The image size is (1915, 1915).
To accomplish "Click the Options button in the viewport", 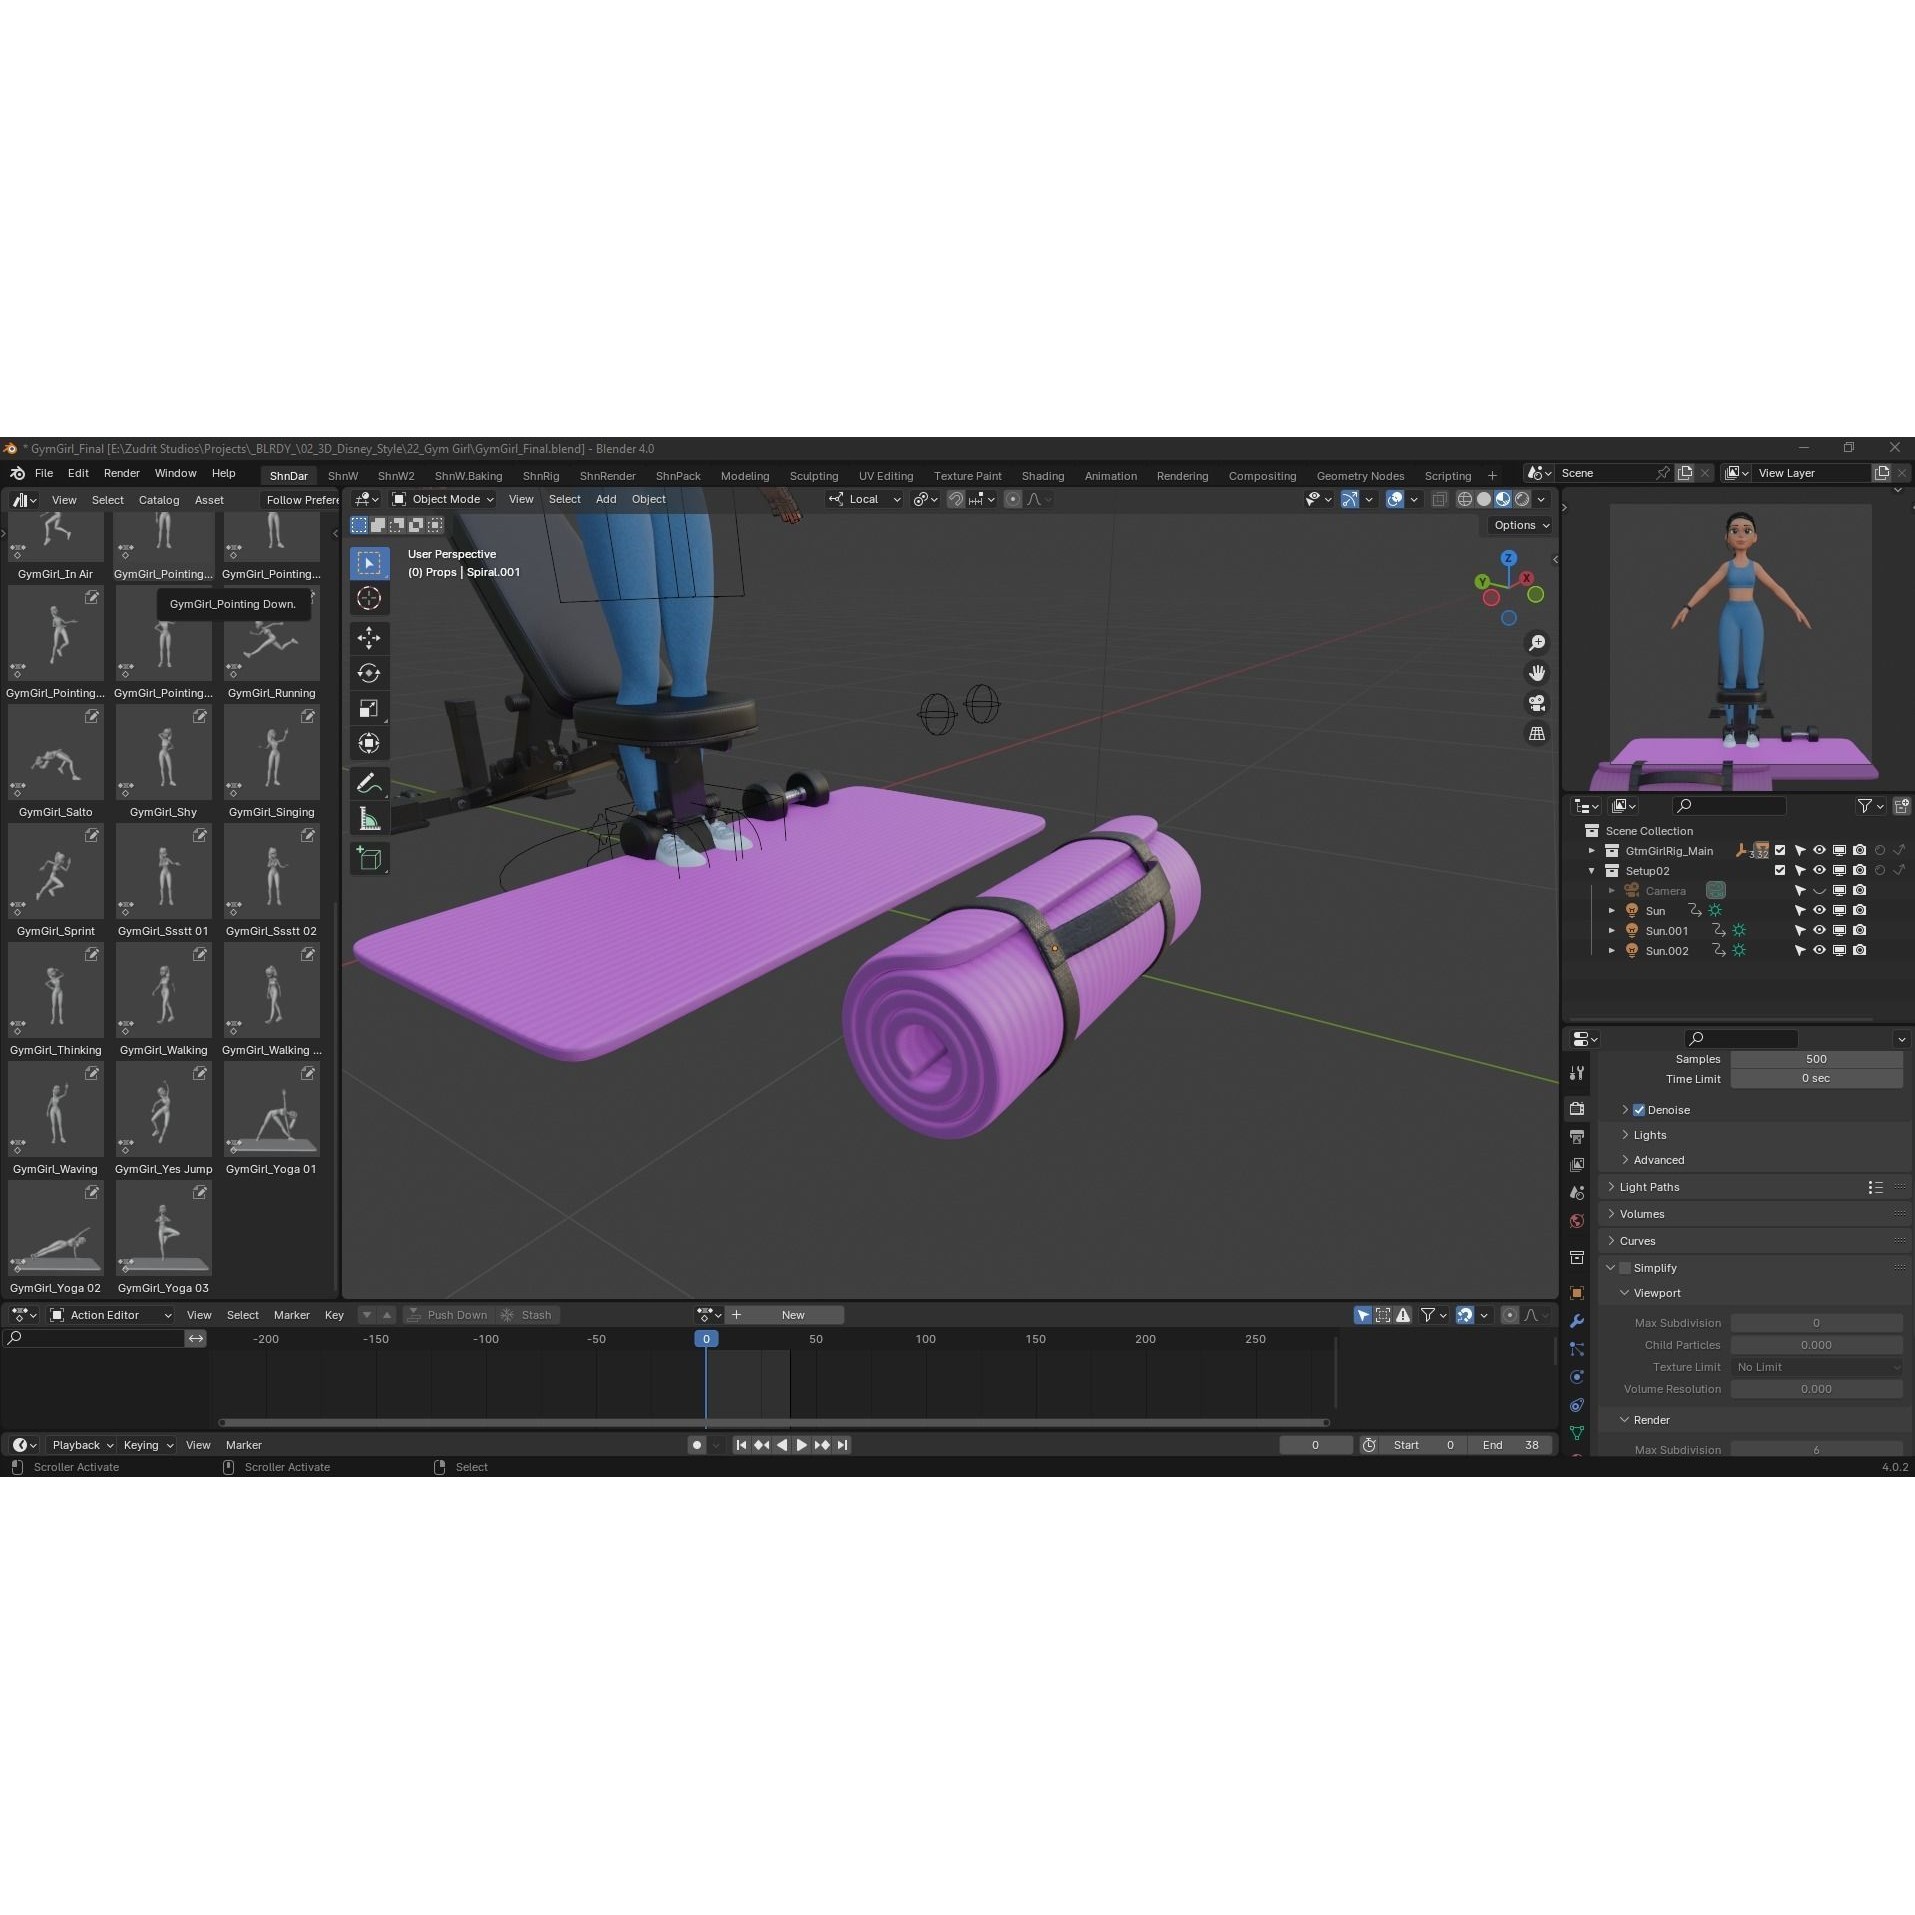I will (x=1515, y=524).
